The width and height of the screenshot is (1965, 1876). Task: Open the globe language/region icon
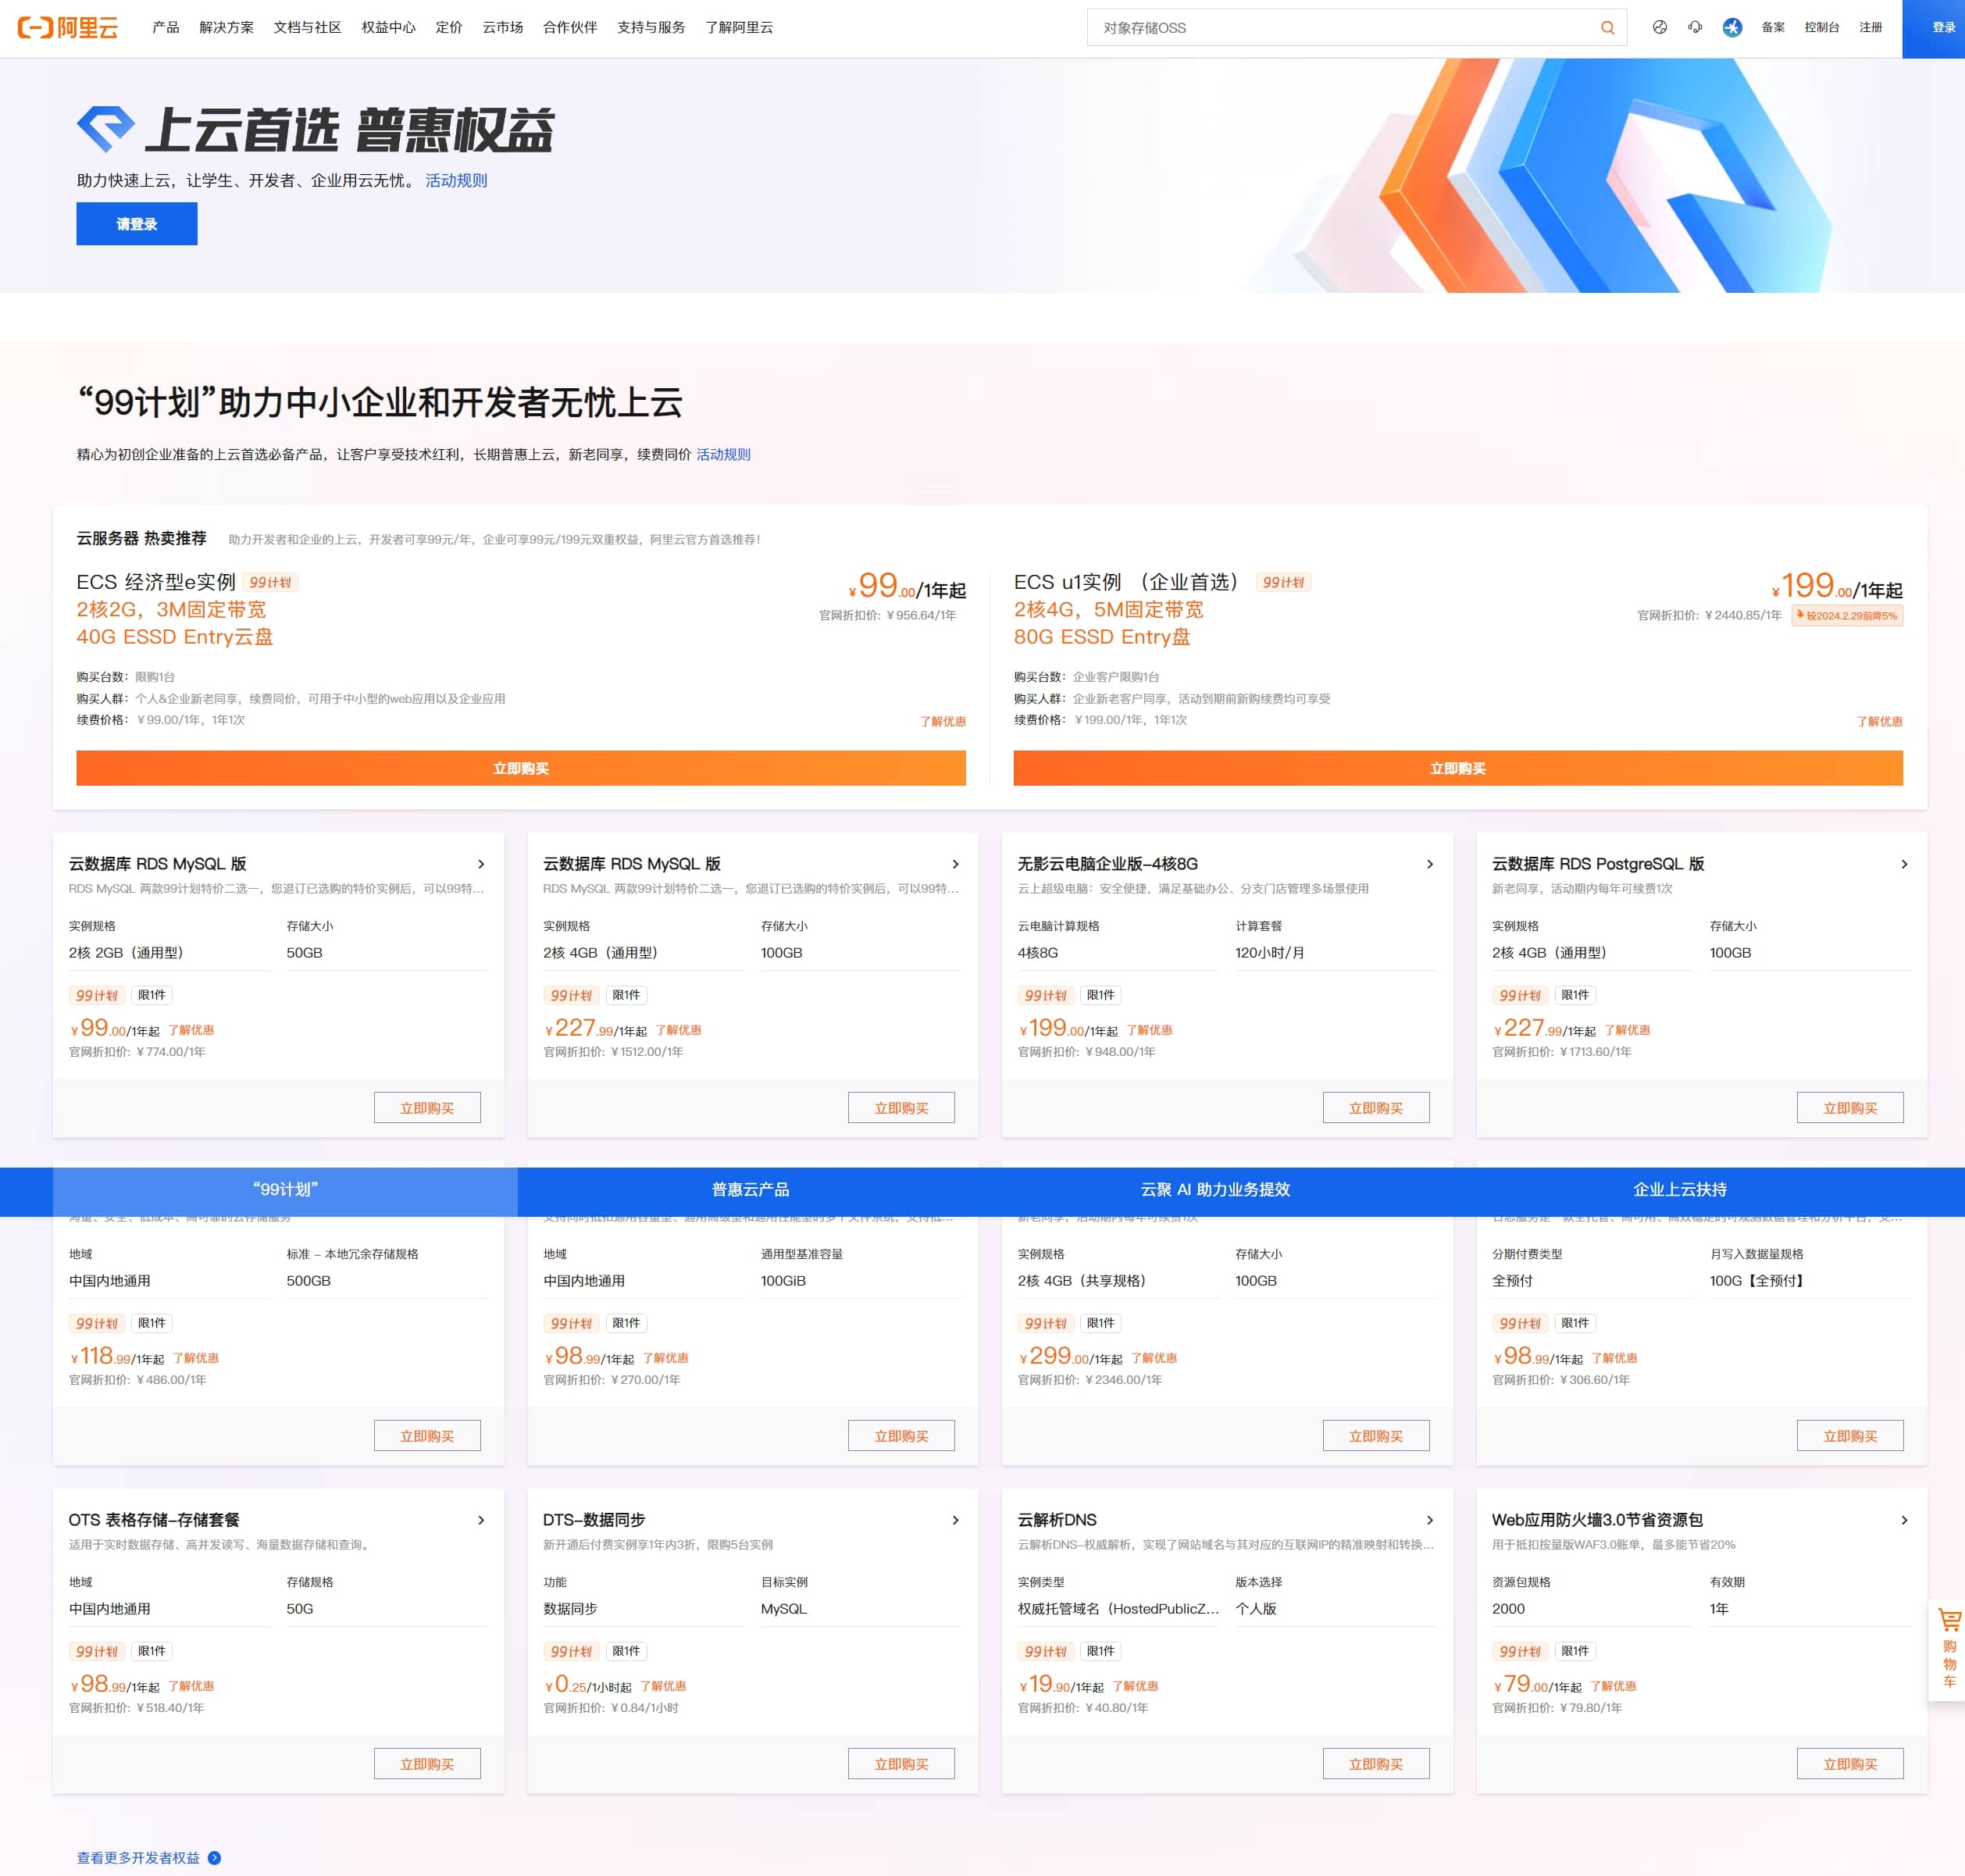click(1660, 27)
